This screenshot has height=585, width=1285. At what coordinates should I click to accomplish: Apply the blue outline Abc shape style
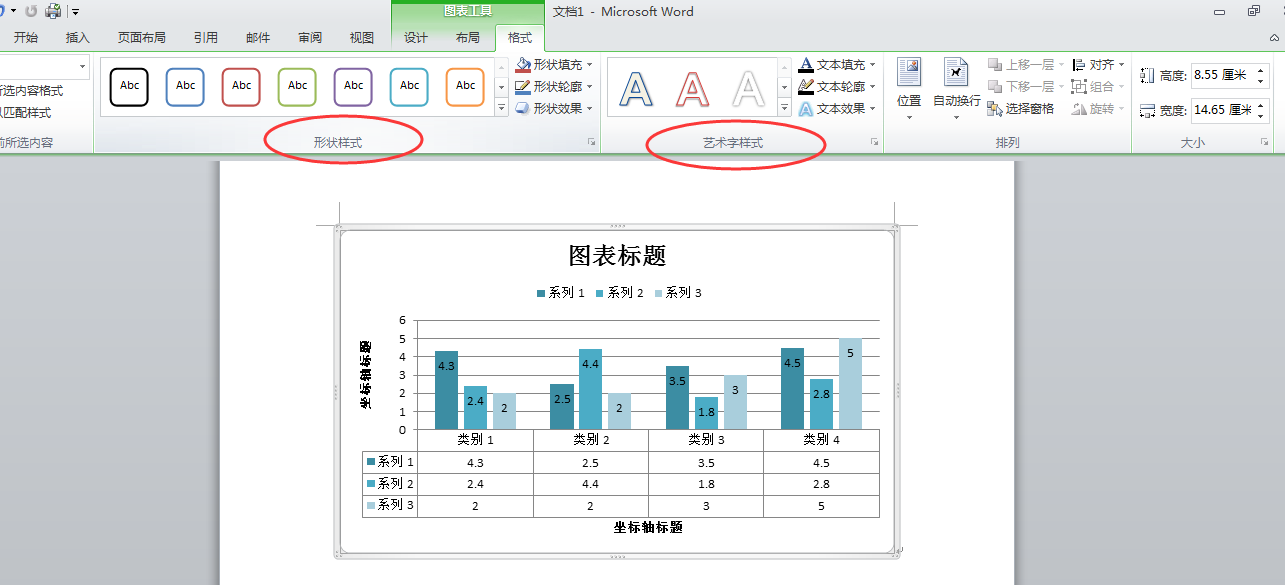[186, 86]
